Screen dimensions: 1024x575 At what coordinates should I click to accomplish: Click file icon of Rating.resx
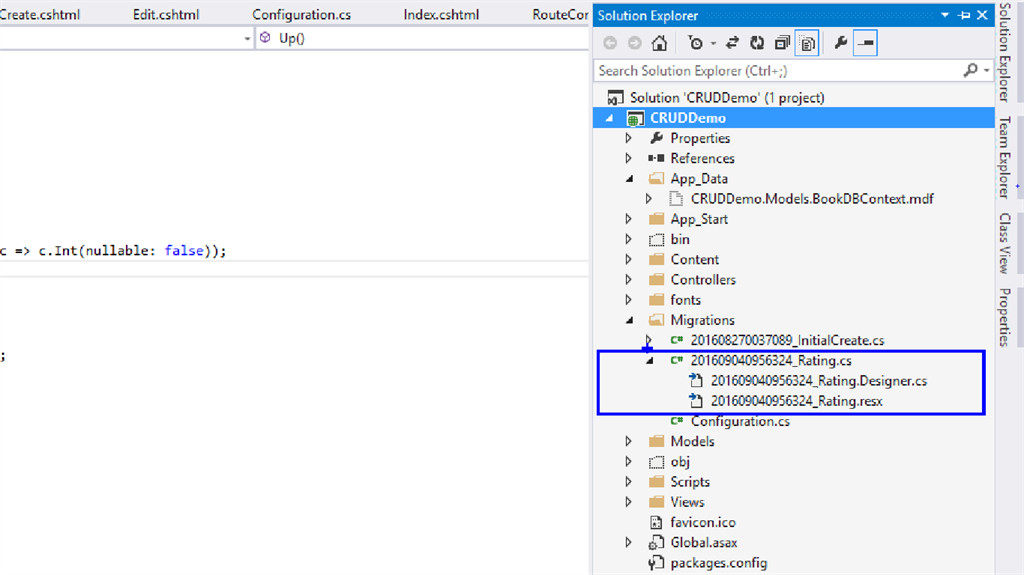(697, 401)
